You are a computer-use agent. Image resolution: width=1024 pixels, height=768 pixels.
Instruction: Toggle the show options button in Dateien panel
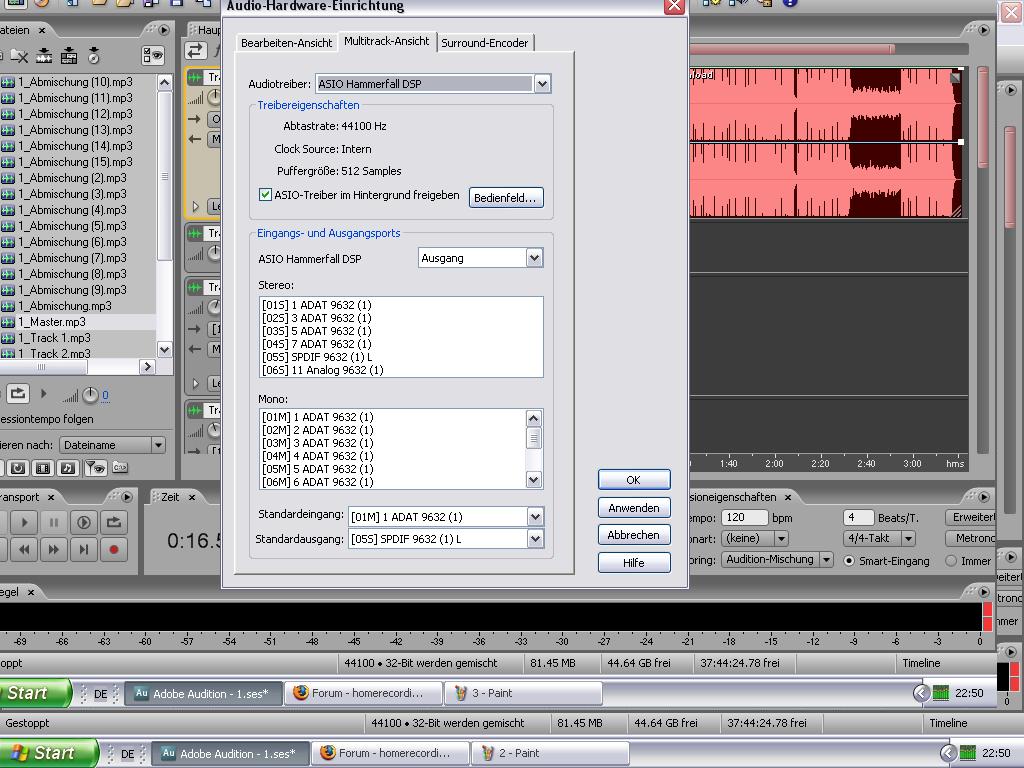(153, 56)
